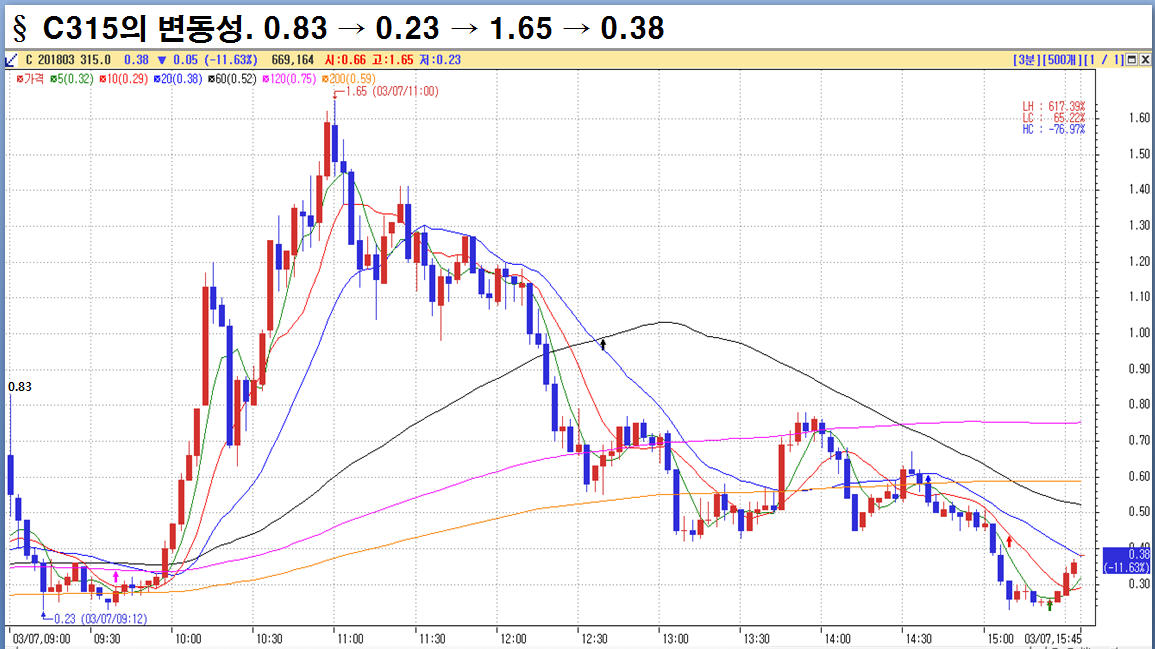Open the [1 / 1] page selector
Screen dimensions: 1155x649
coord(1103,59)
